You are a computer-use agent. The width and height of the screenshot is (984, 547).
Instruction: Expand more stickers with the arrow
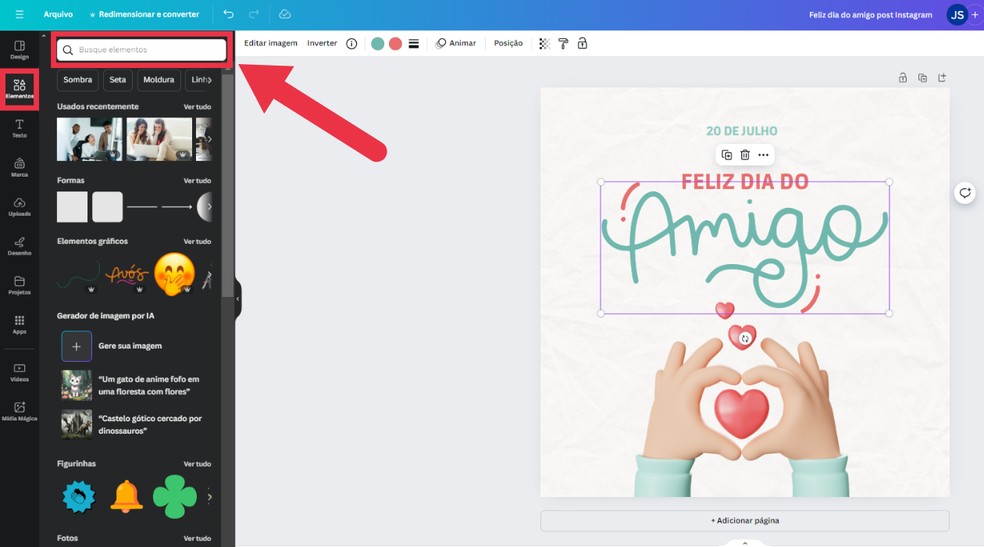[x=209, y=497]
